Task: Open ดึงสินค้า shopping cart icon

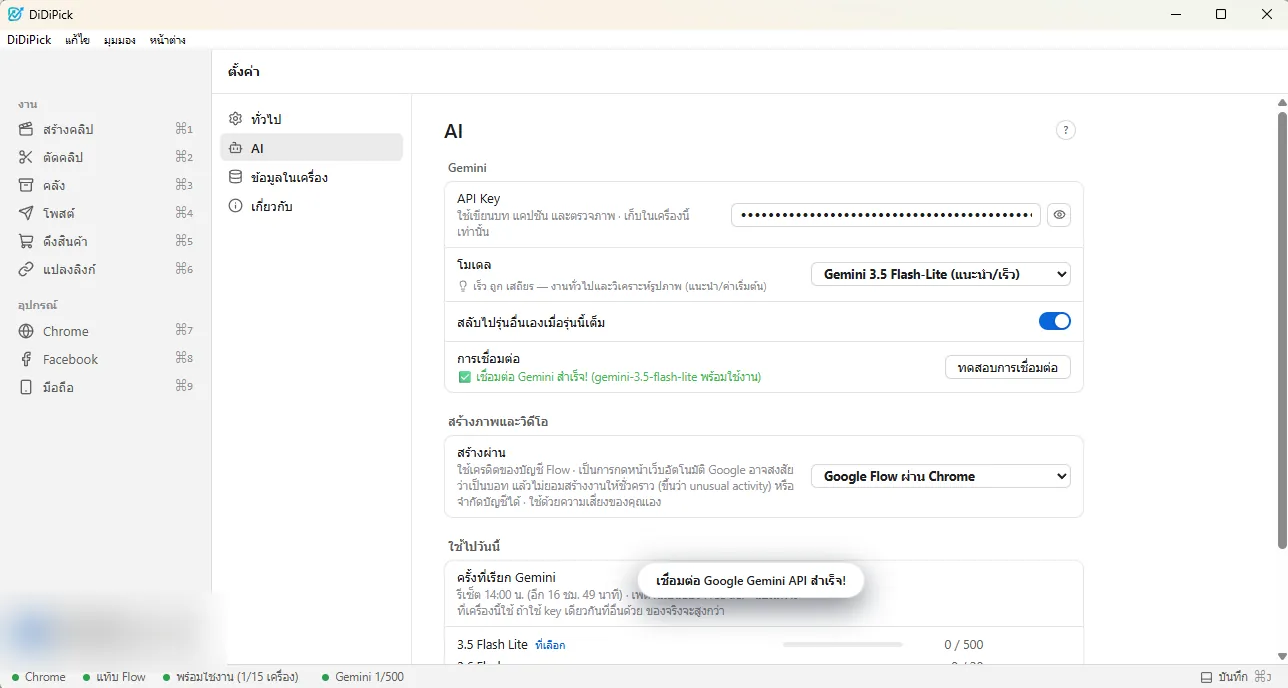Action: [26, 241]
